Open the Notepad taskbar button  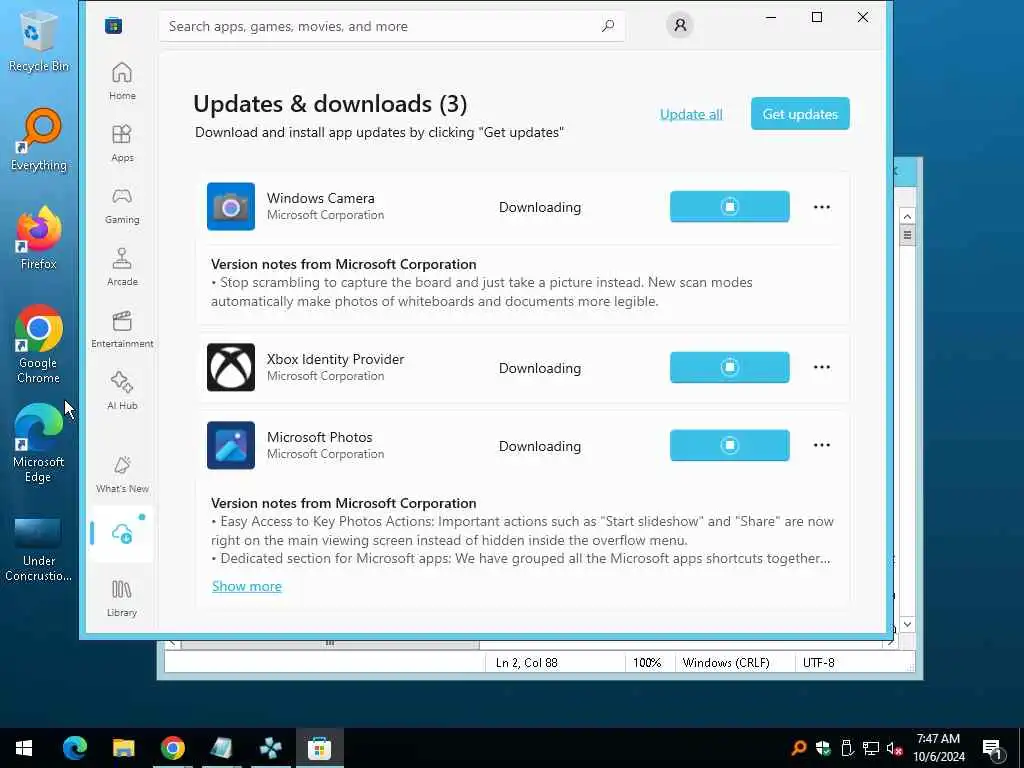pyautogui.click(x=221, y=748)
